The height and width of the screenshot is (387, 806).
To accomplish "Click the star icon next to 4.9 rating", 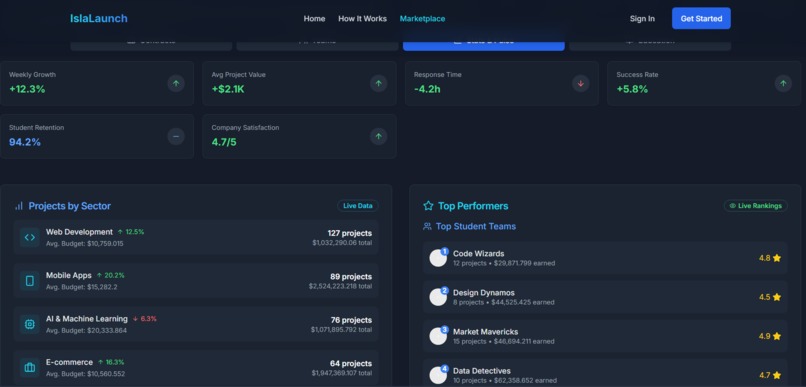I will tap(777, 336).
